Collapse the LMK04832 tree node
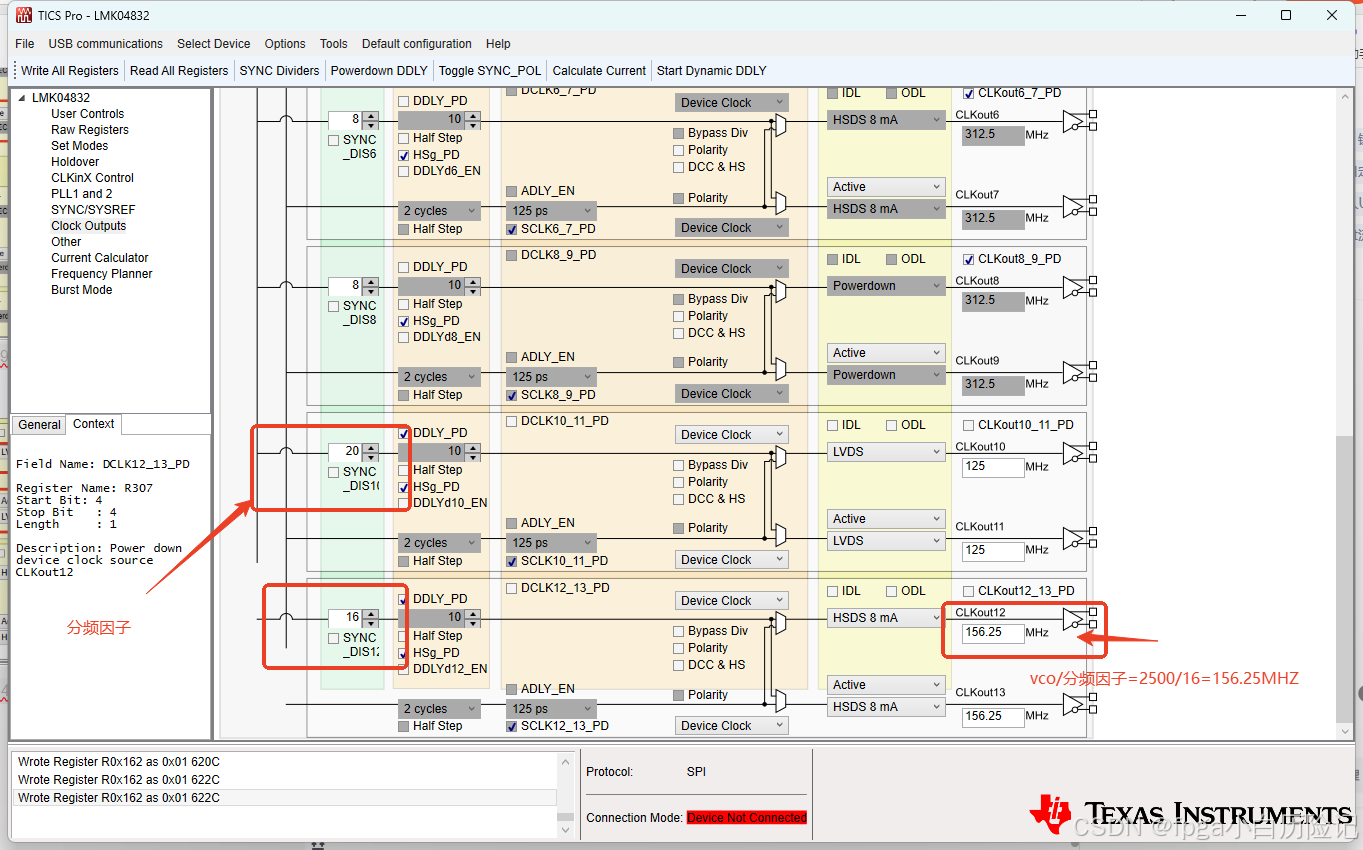Viewport: 1363px width, 850px height. coord(22,98)
